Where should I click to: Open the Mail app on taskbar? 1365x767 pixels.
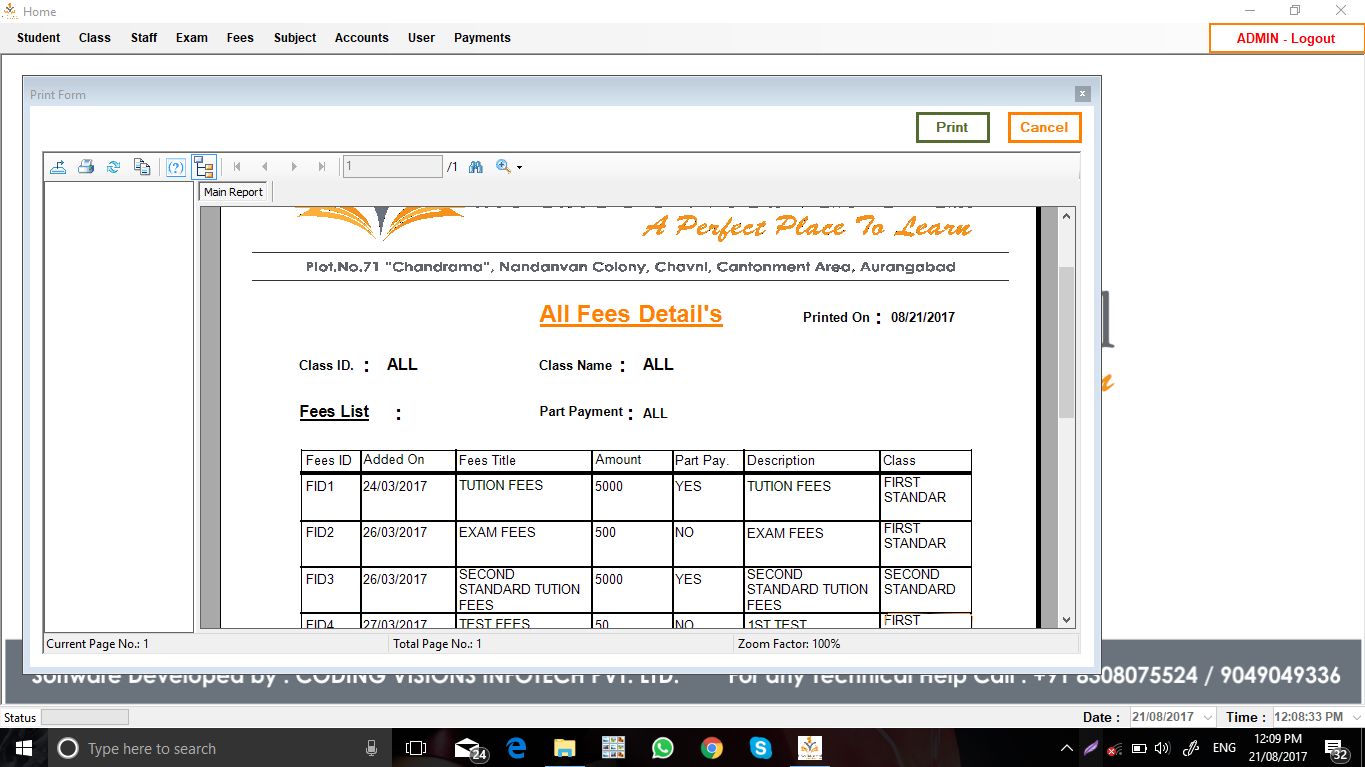pos(468,748)
